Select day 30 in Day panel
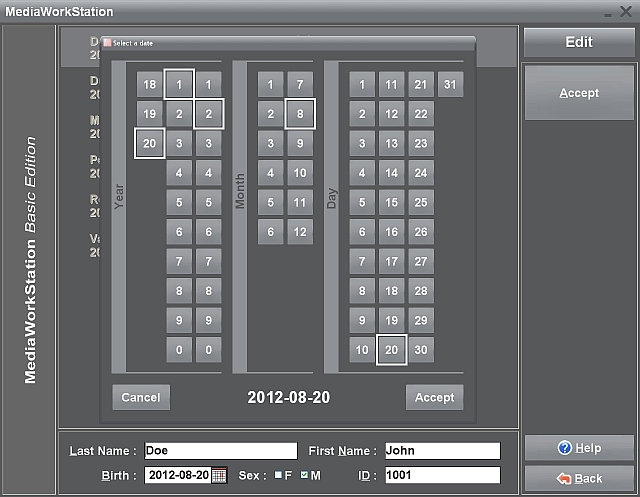640x497 pixels. [x=421, y=350]
